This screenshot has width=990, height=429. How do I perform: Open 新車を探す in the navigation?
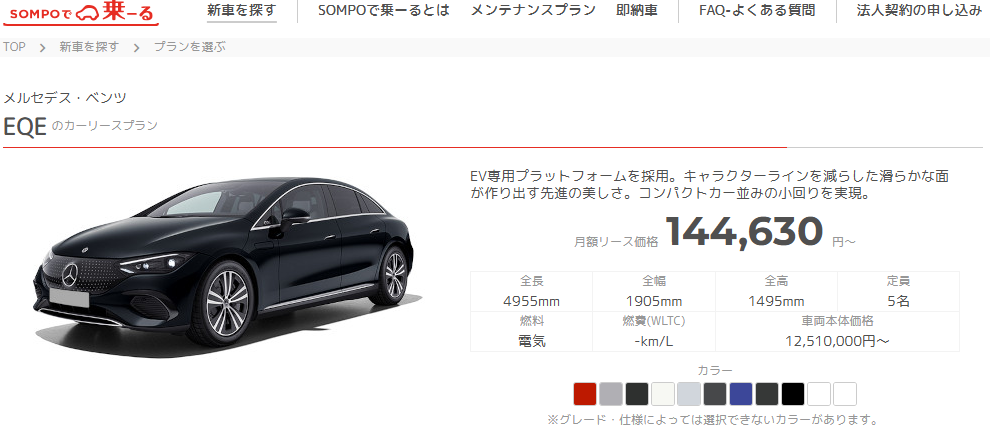(242, 10)
